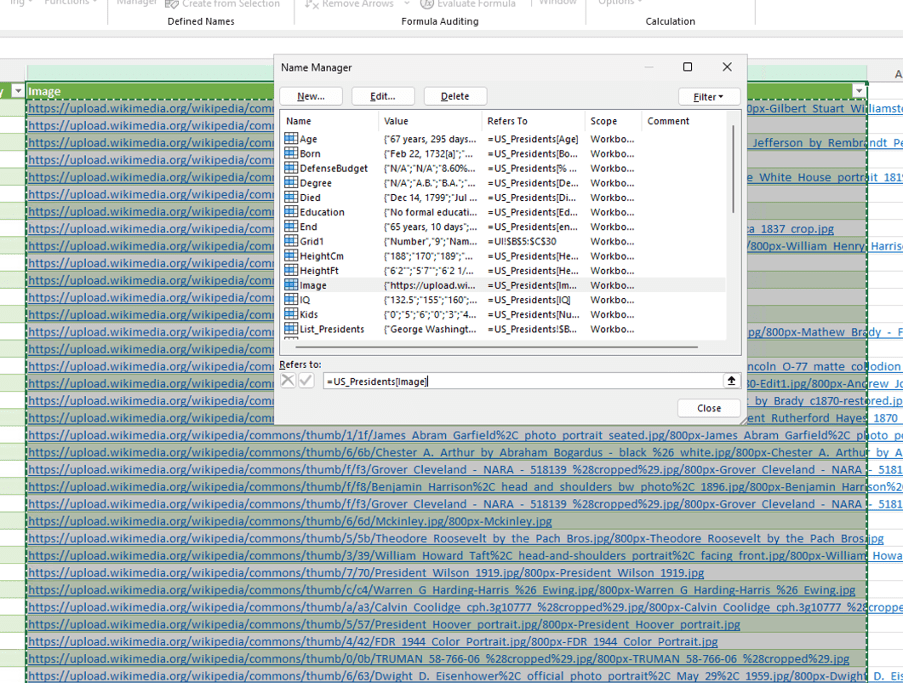Open the Image column header filter arrow
This screenshot has width=904, height=684.
[858, 91]
